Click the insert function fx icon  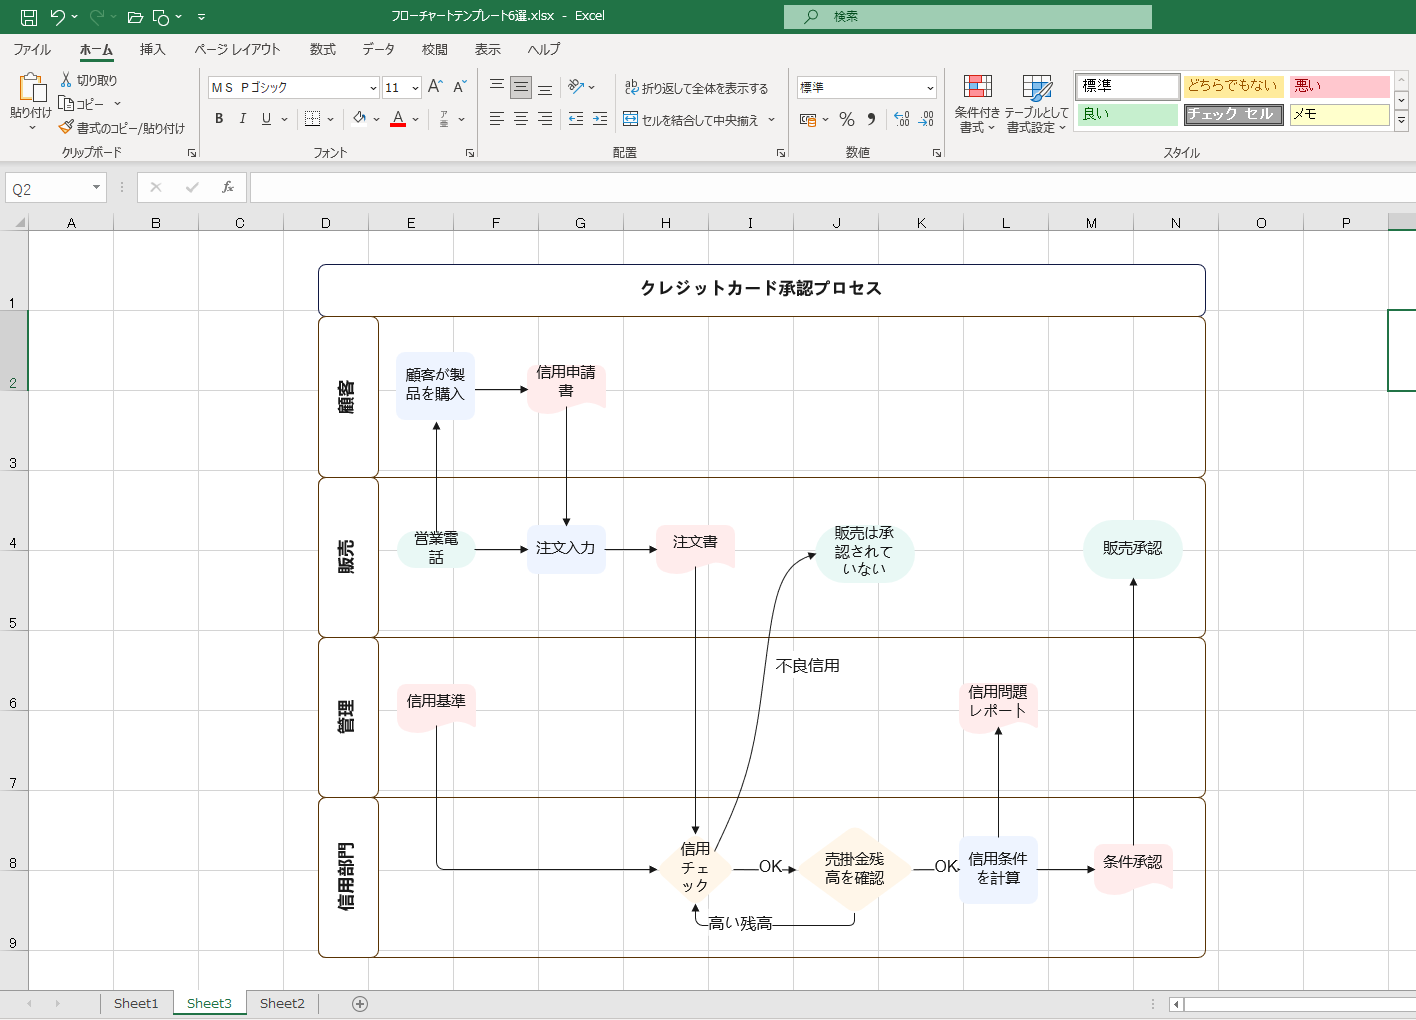[x=228, y=187]
